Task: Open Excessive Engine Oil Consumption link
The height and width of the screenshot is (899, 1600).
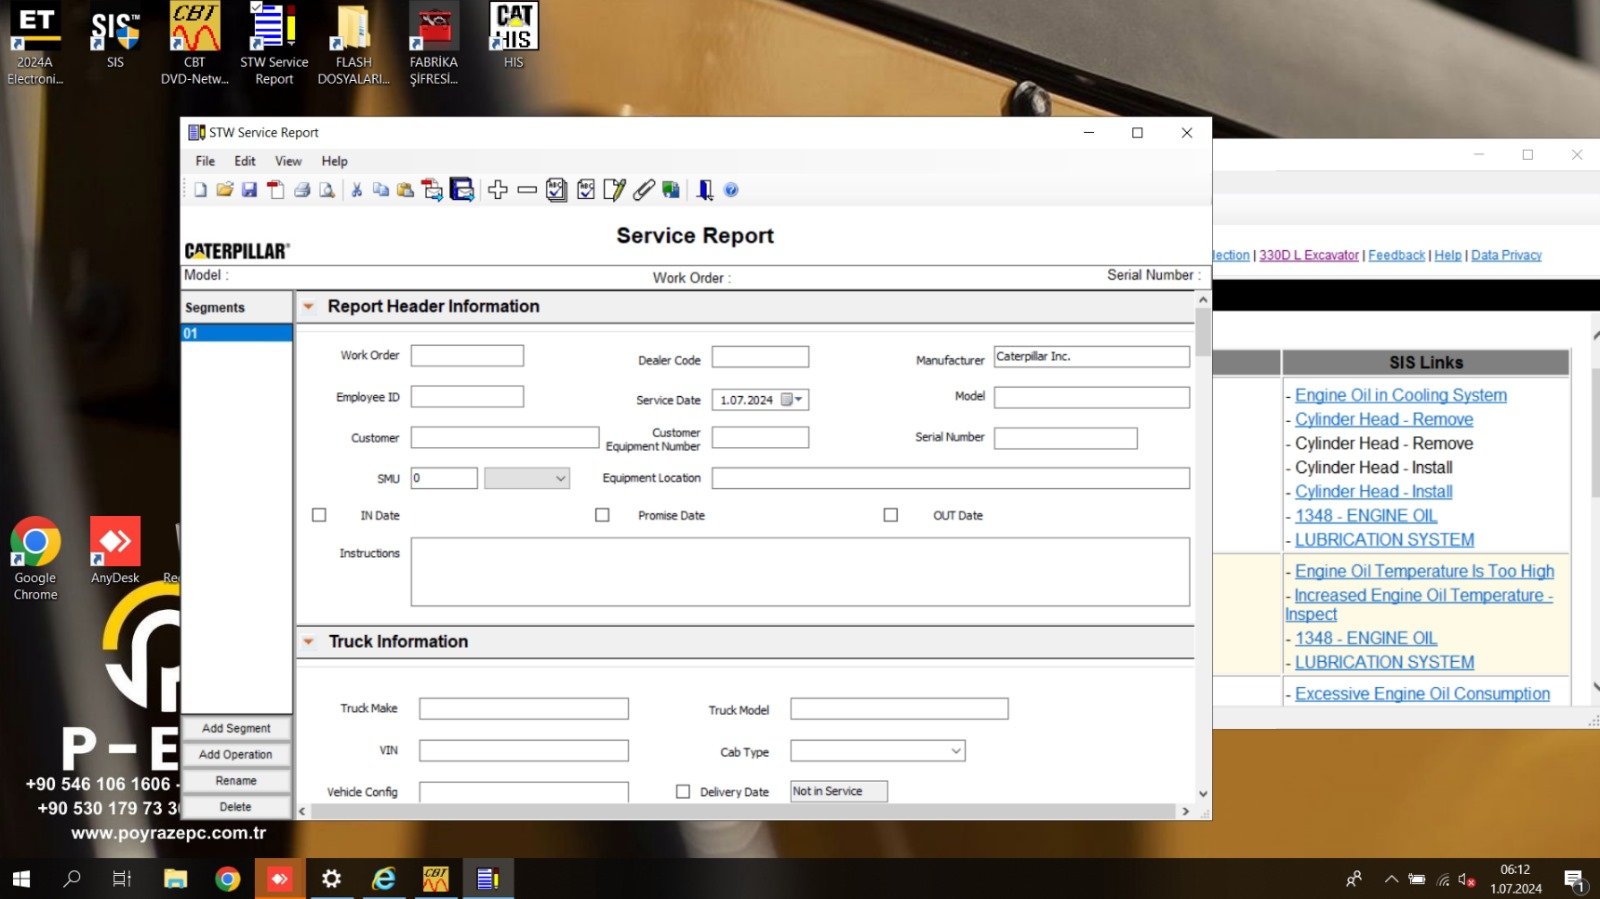Action: (x=1422, y=694)
